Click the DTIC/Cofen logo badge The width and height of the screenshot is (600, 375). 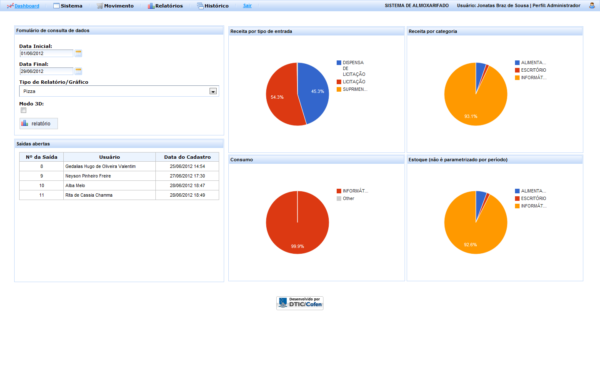pos(300,303)
